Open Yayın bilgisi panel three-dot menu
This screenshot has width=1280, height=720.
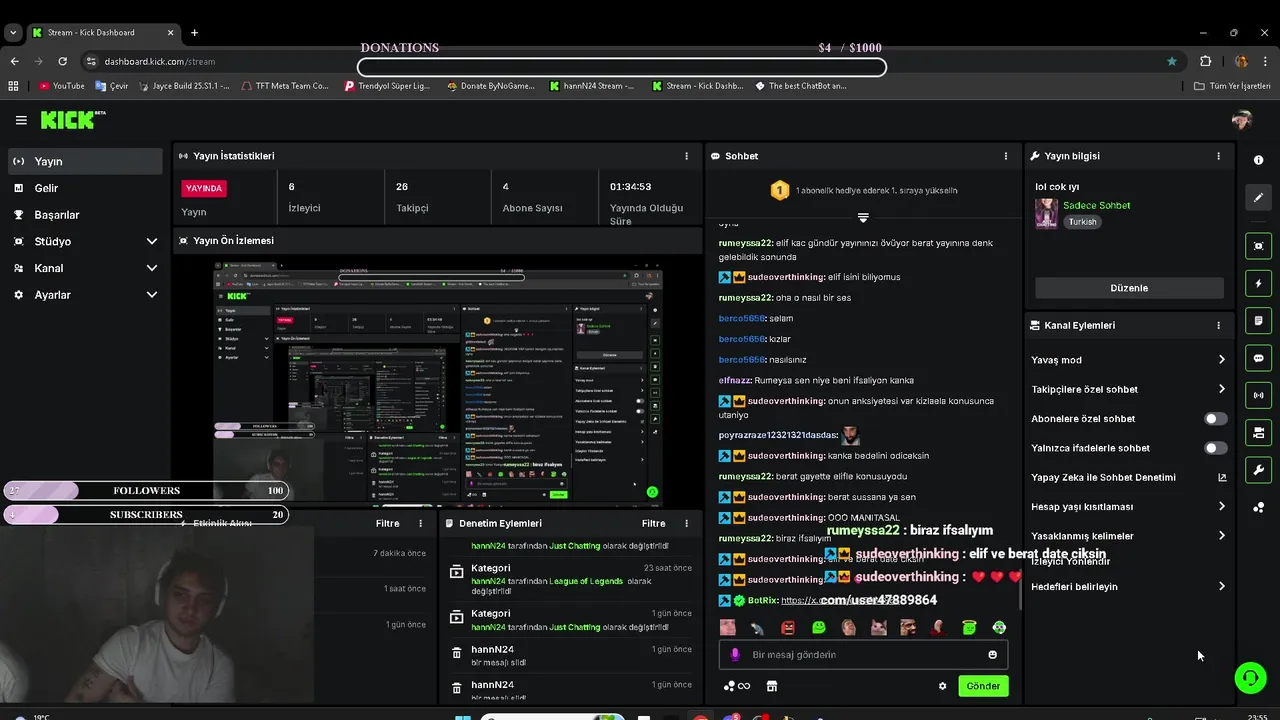point(1218,156)
